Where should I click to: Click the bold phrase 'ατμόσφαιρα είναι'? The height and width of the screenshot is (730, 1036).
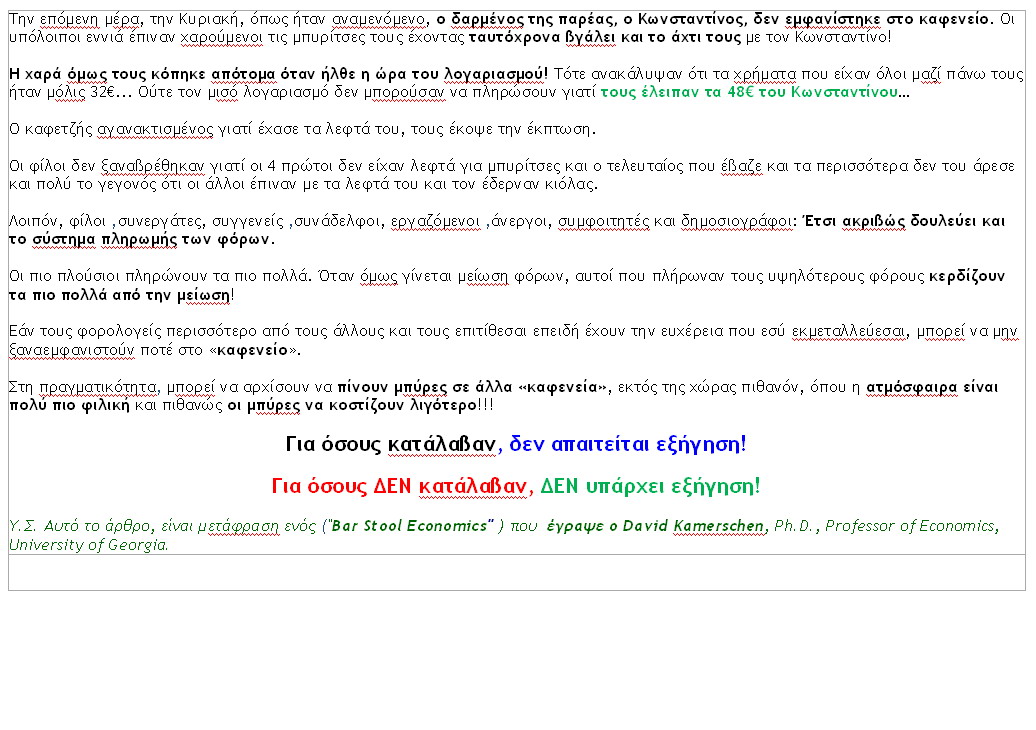pos(932,387)
